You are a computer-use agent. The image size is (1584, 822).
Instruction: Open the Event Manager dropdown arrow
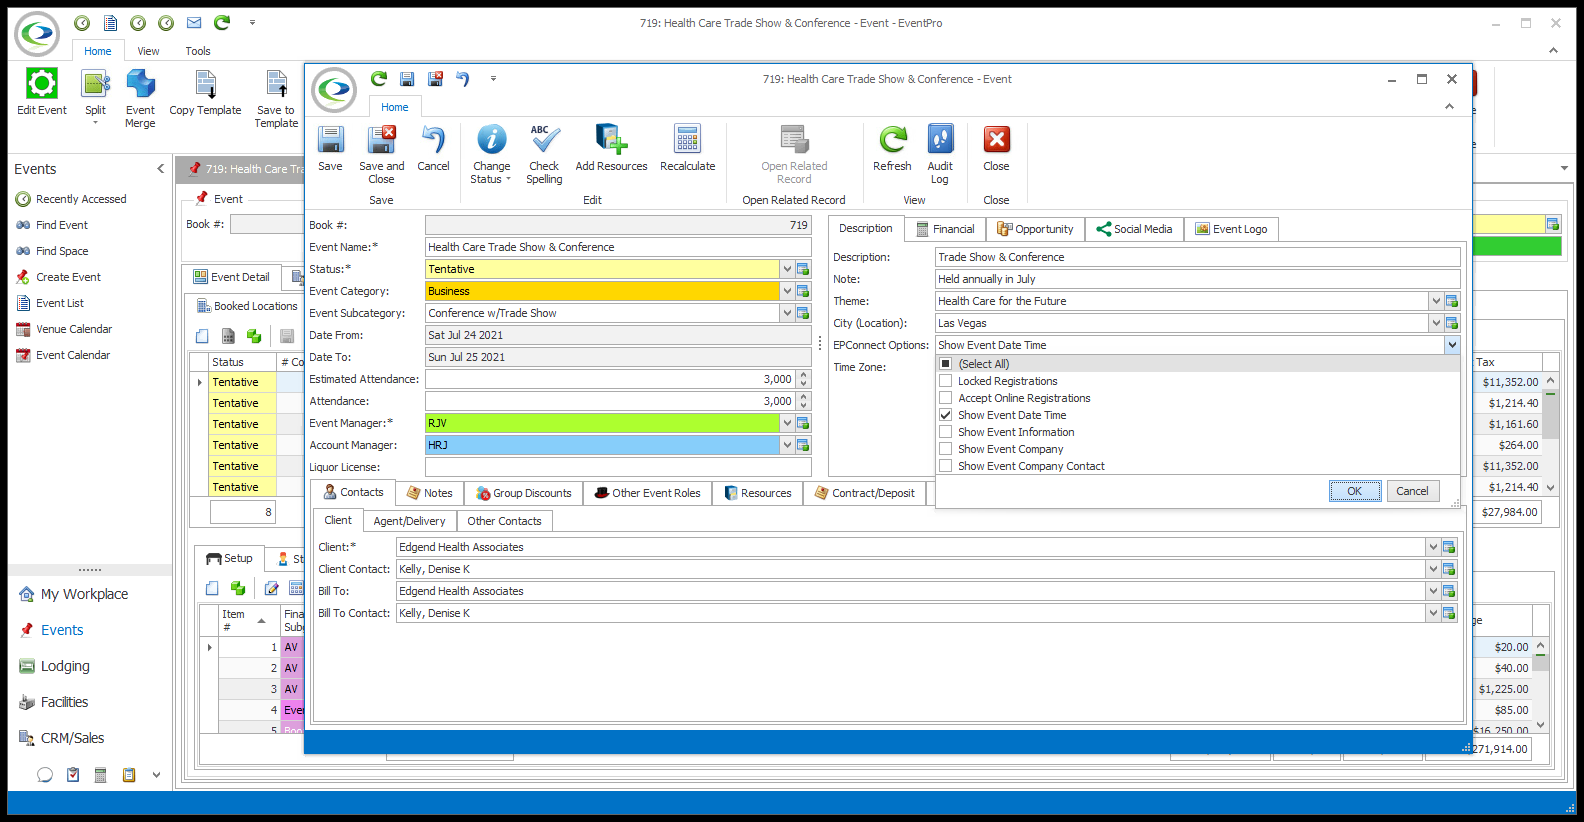[x=787, y=423]
